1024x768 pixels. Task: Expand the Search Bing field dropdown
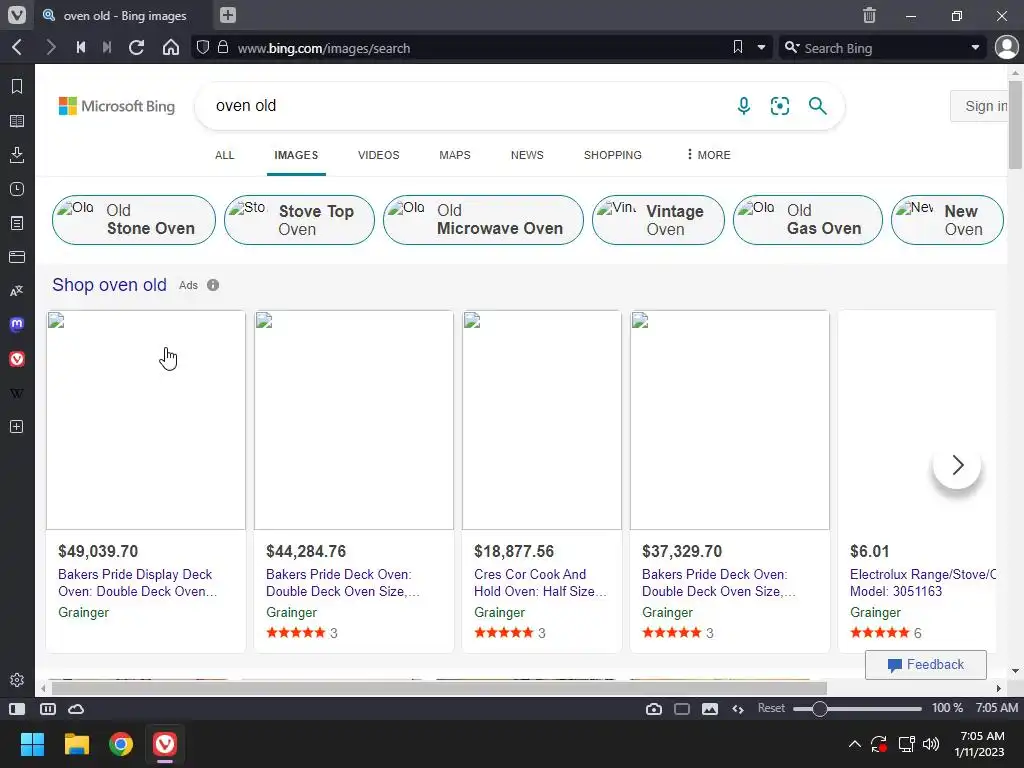(975, 48)
